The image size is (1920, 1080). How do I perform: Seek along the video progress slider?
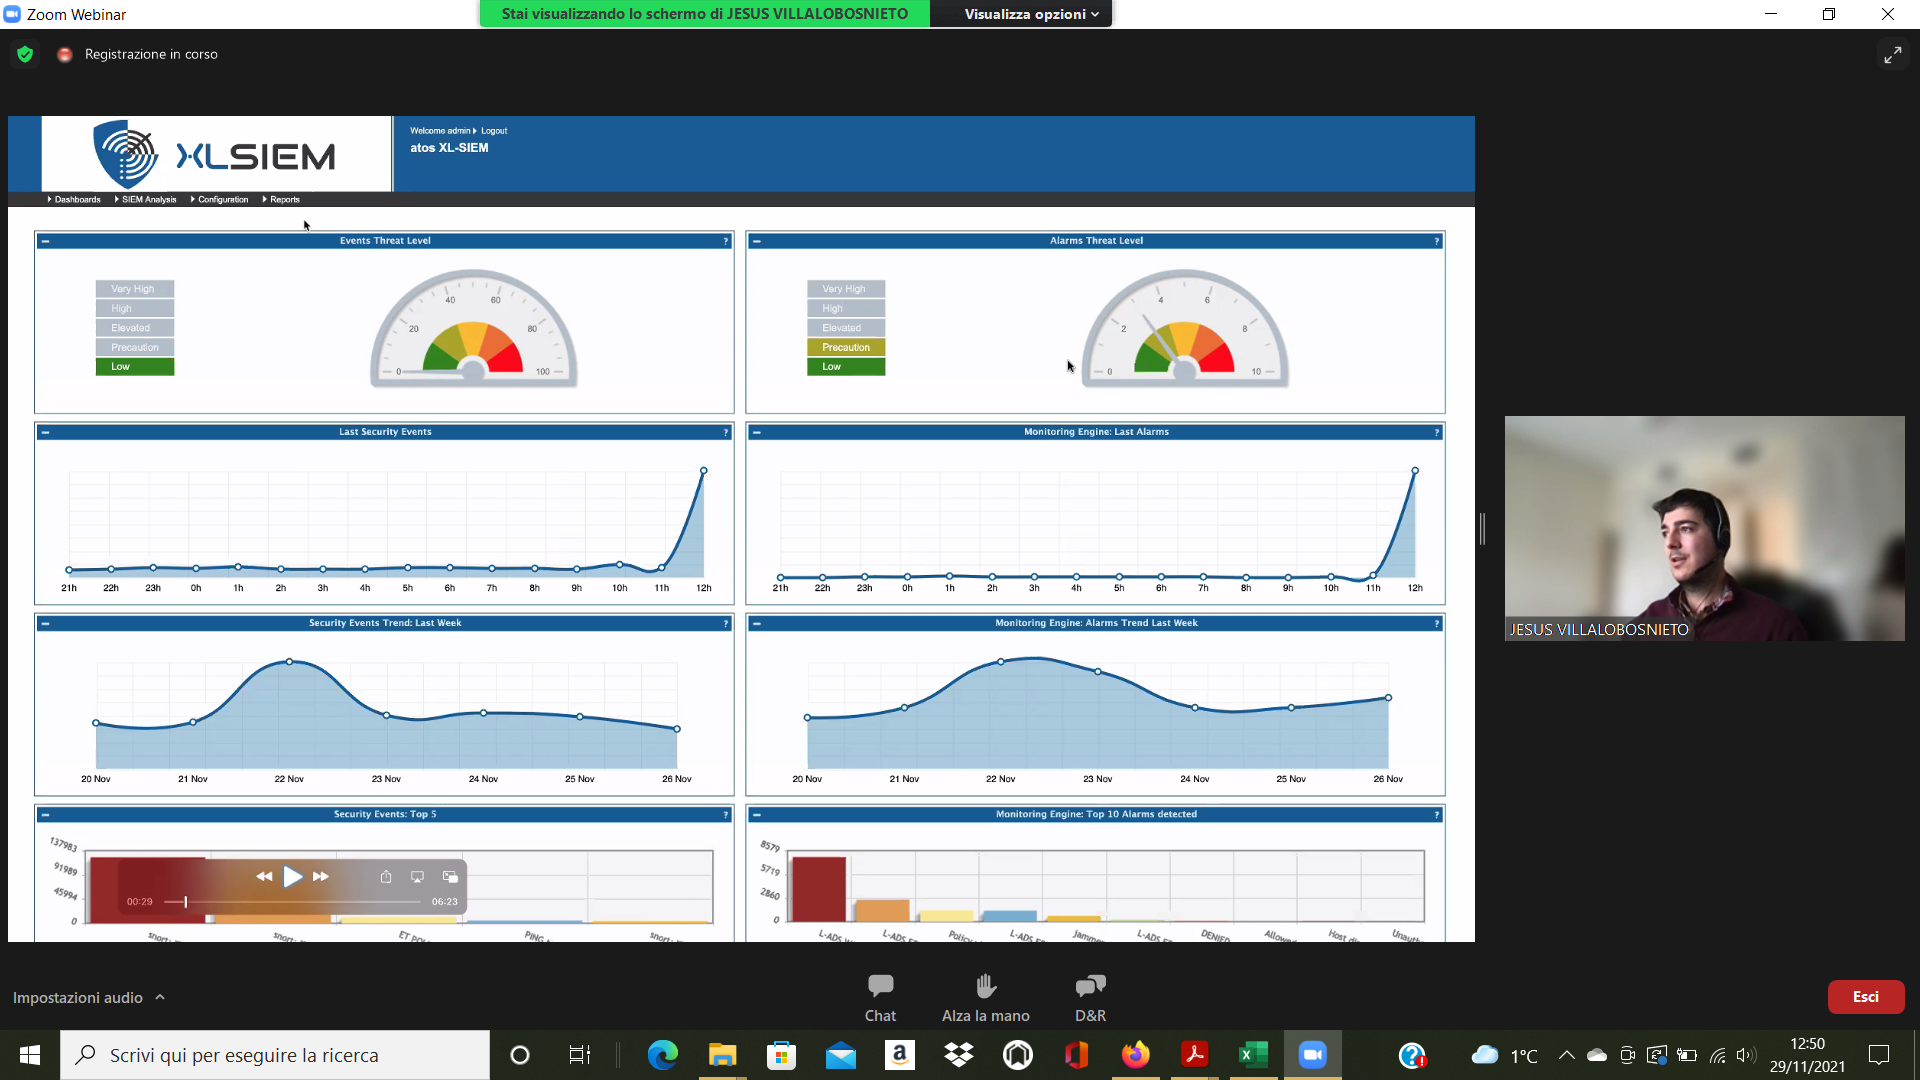[x=293, y=902]
